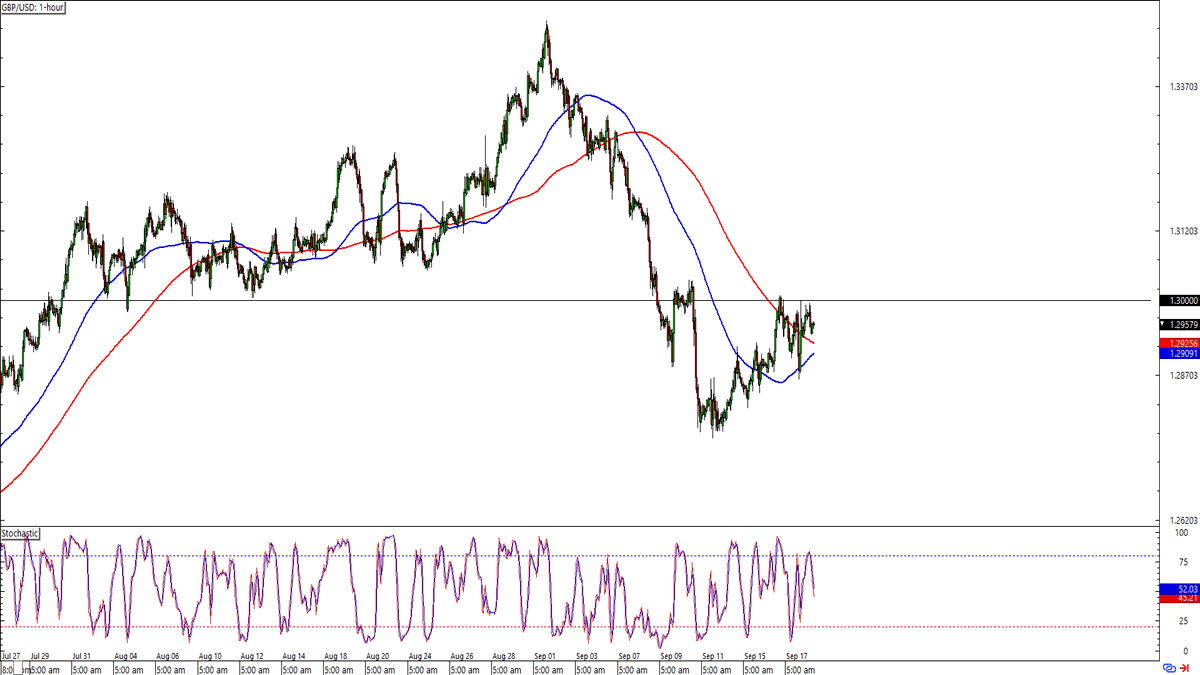Click the Aug 28 date label
The image size is (1200, 675).
pyautogui.click(x=503, y=657)
